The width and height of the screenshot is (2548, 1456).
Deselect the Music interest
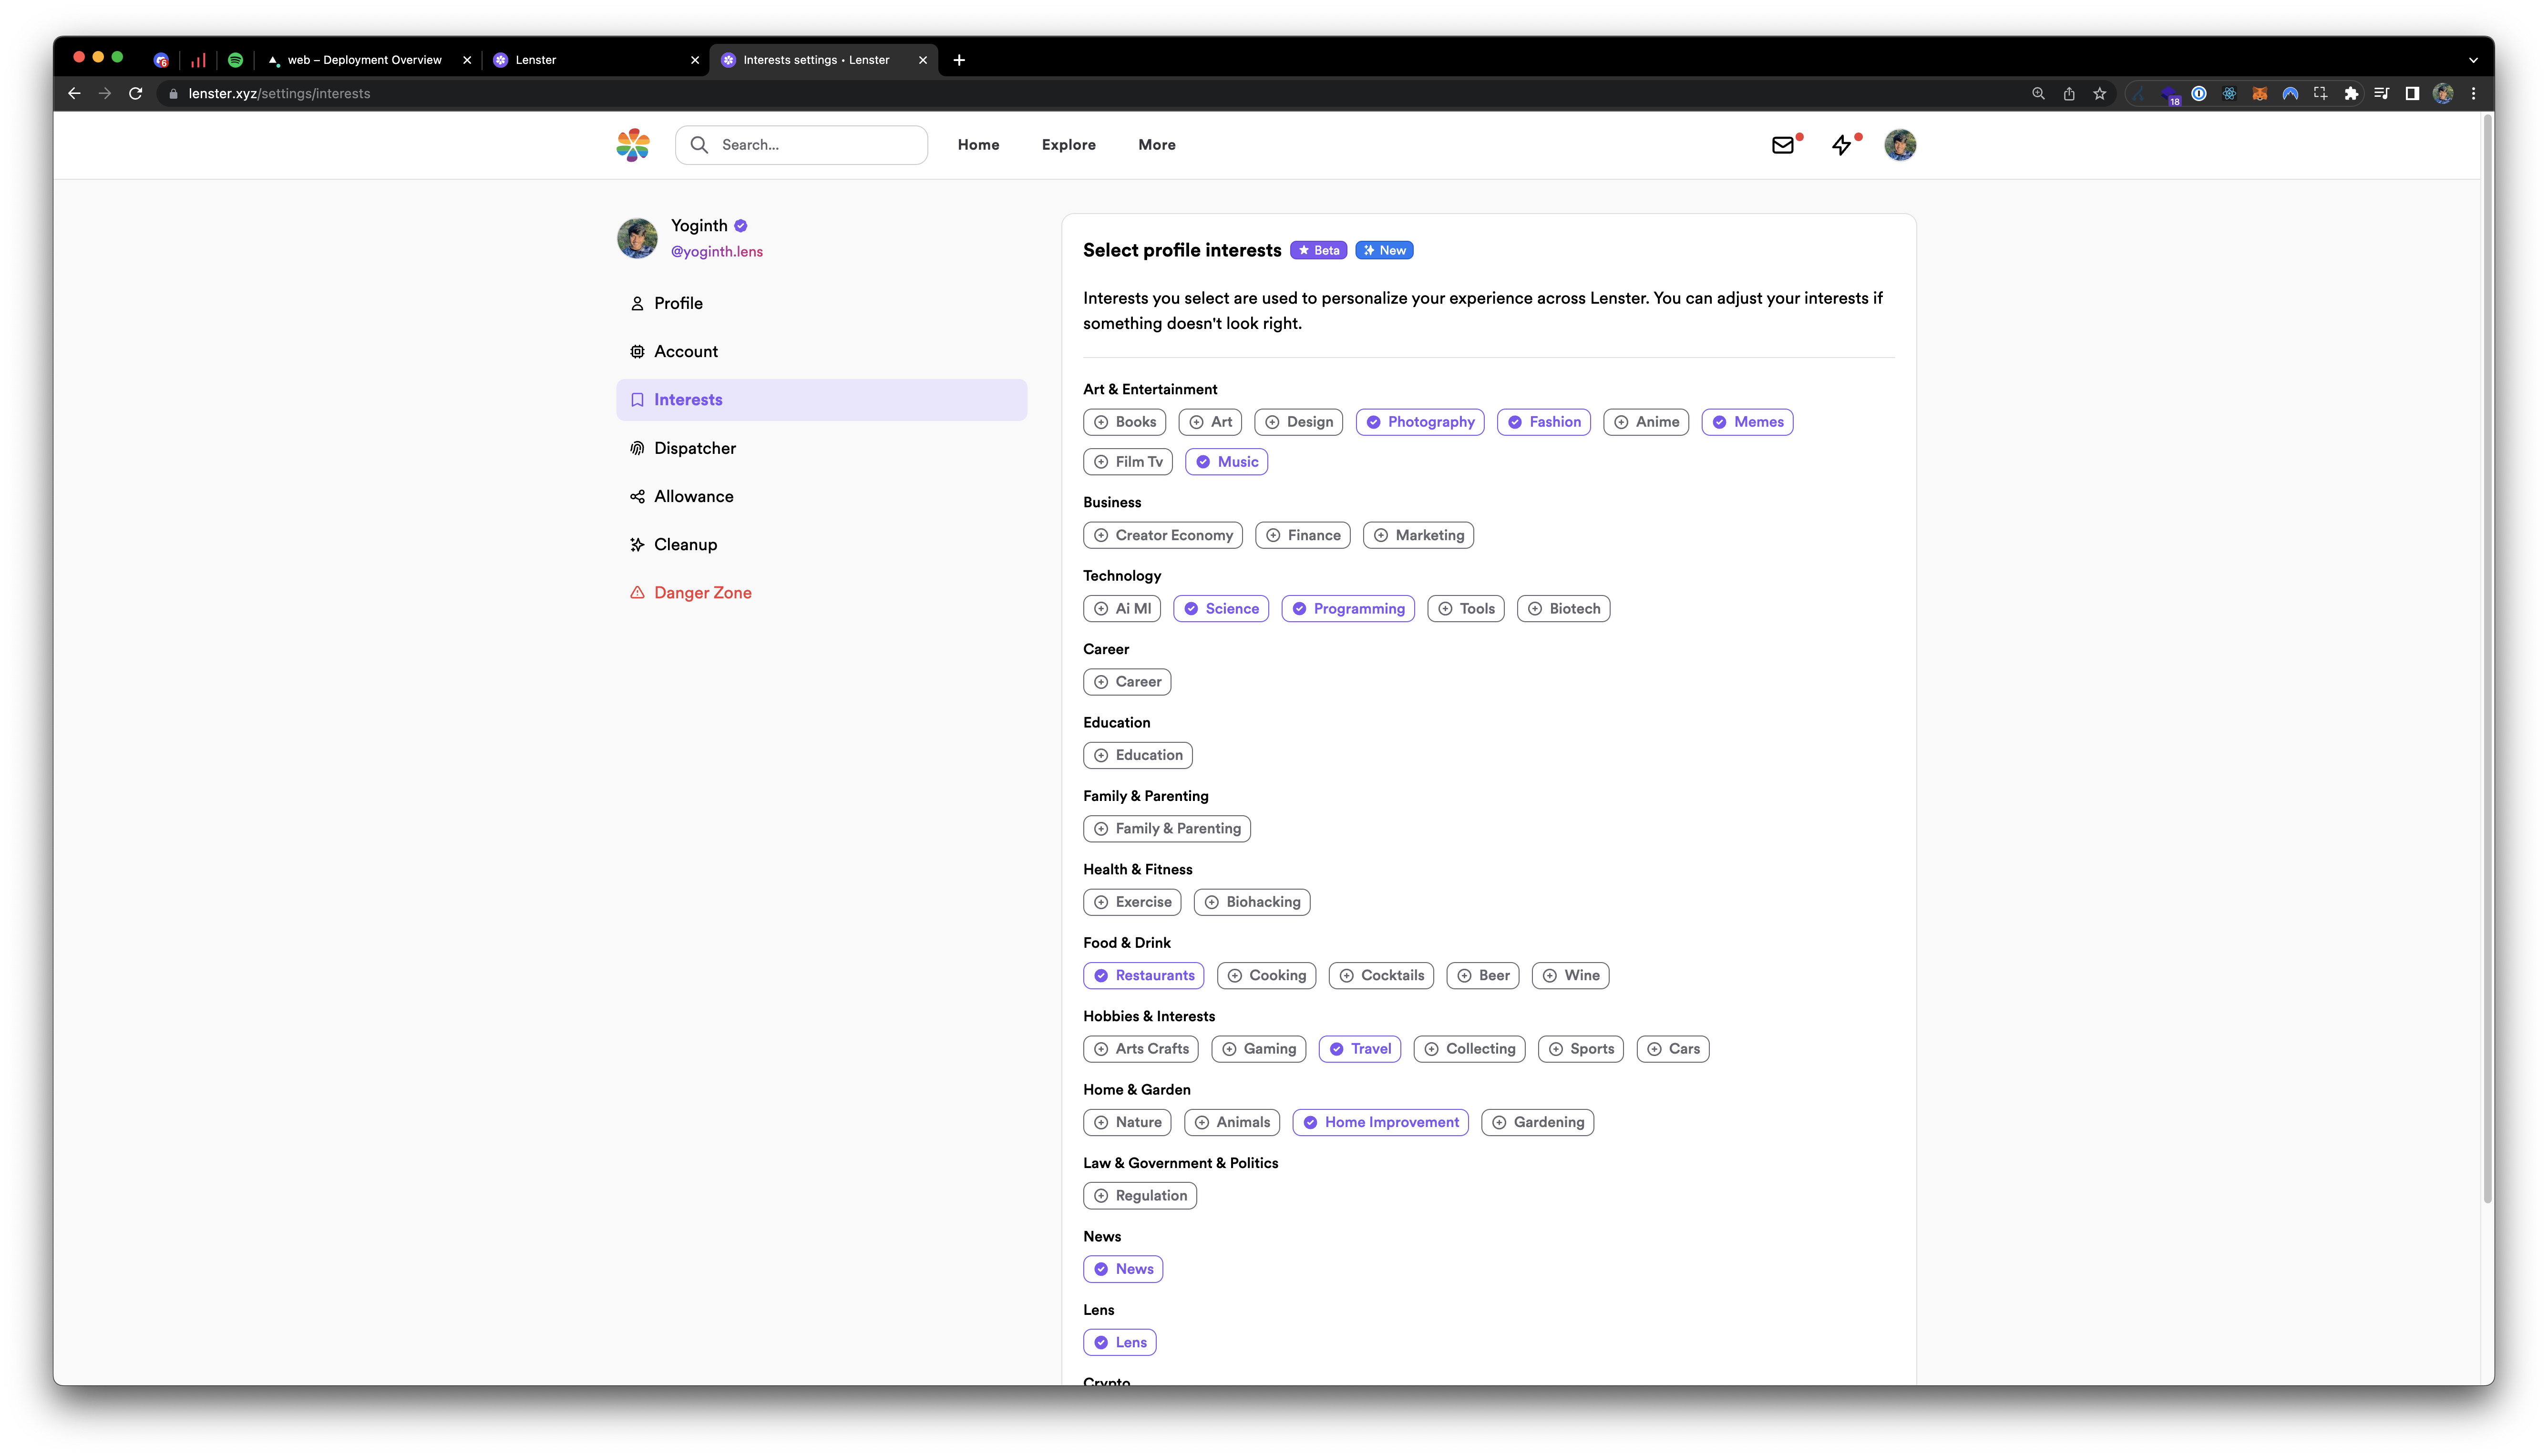click(x=1226, y=462)
